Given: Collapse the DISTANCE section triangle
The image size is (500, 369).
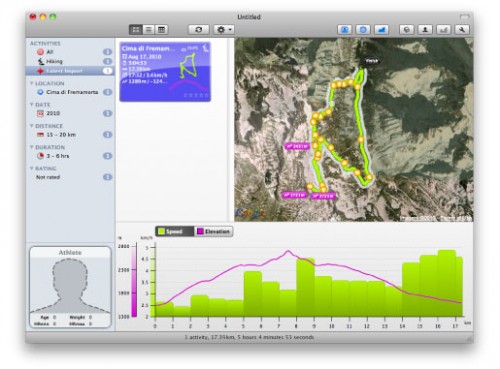Looking at the screenshot, I should pos(32,126).
